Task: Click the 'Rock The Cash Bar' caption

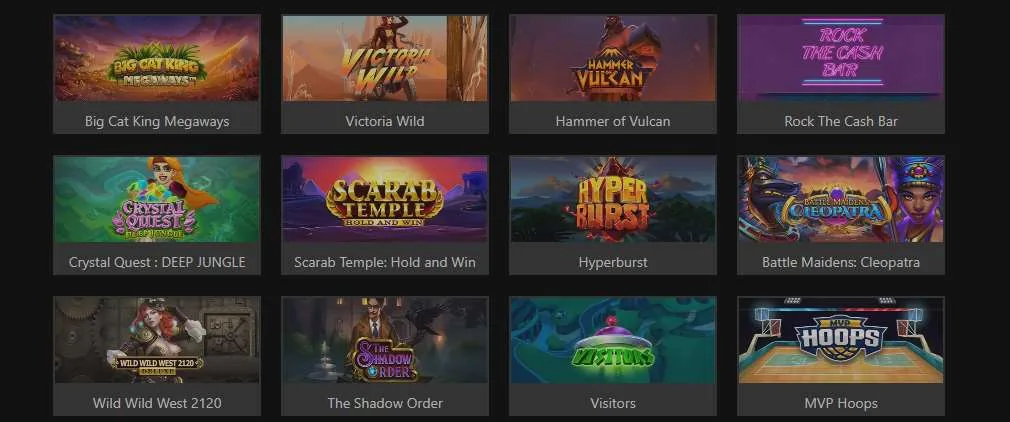Action: pos(841,121)
